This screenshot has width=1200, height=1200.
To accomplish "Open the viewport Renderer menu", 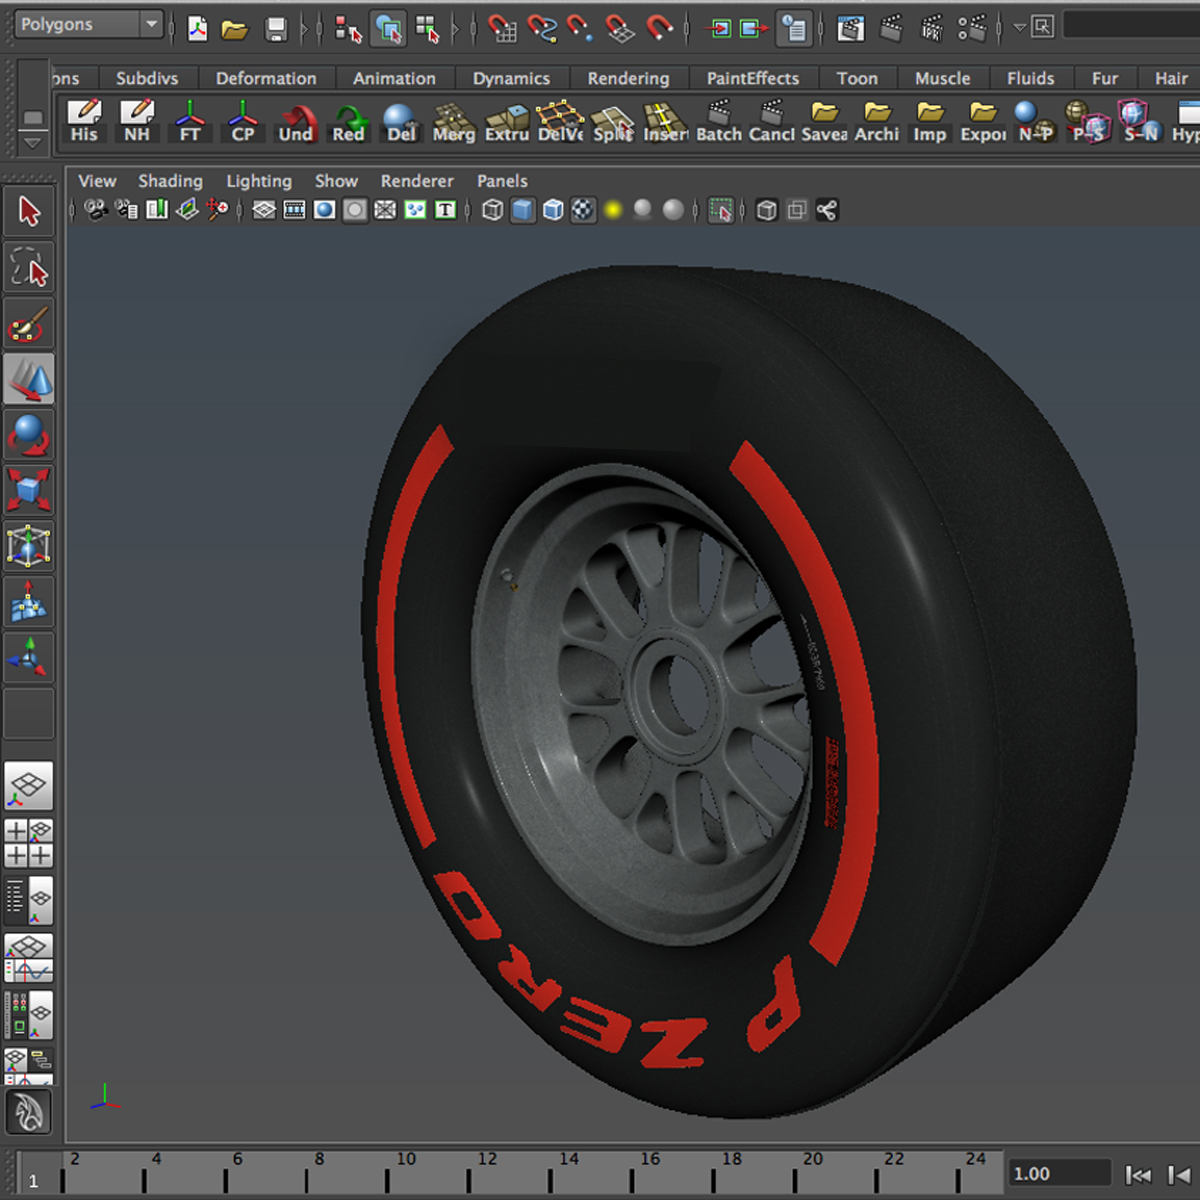I will [417, 181].
